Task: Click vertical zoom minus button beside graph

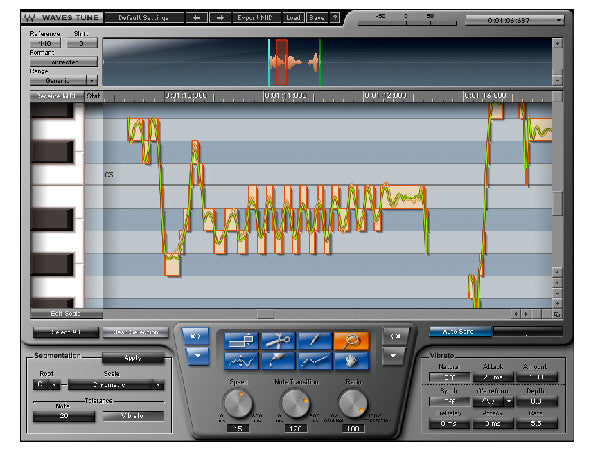Action: tap(557, 293)
